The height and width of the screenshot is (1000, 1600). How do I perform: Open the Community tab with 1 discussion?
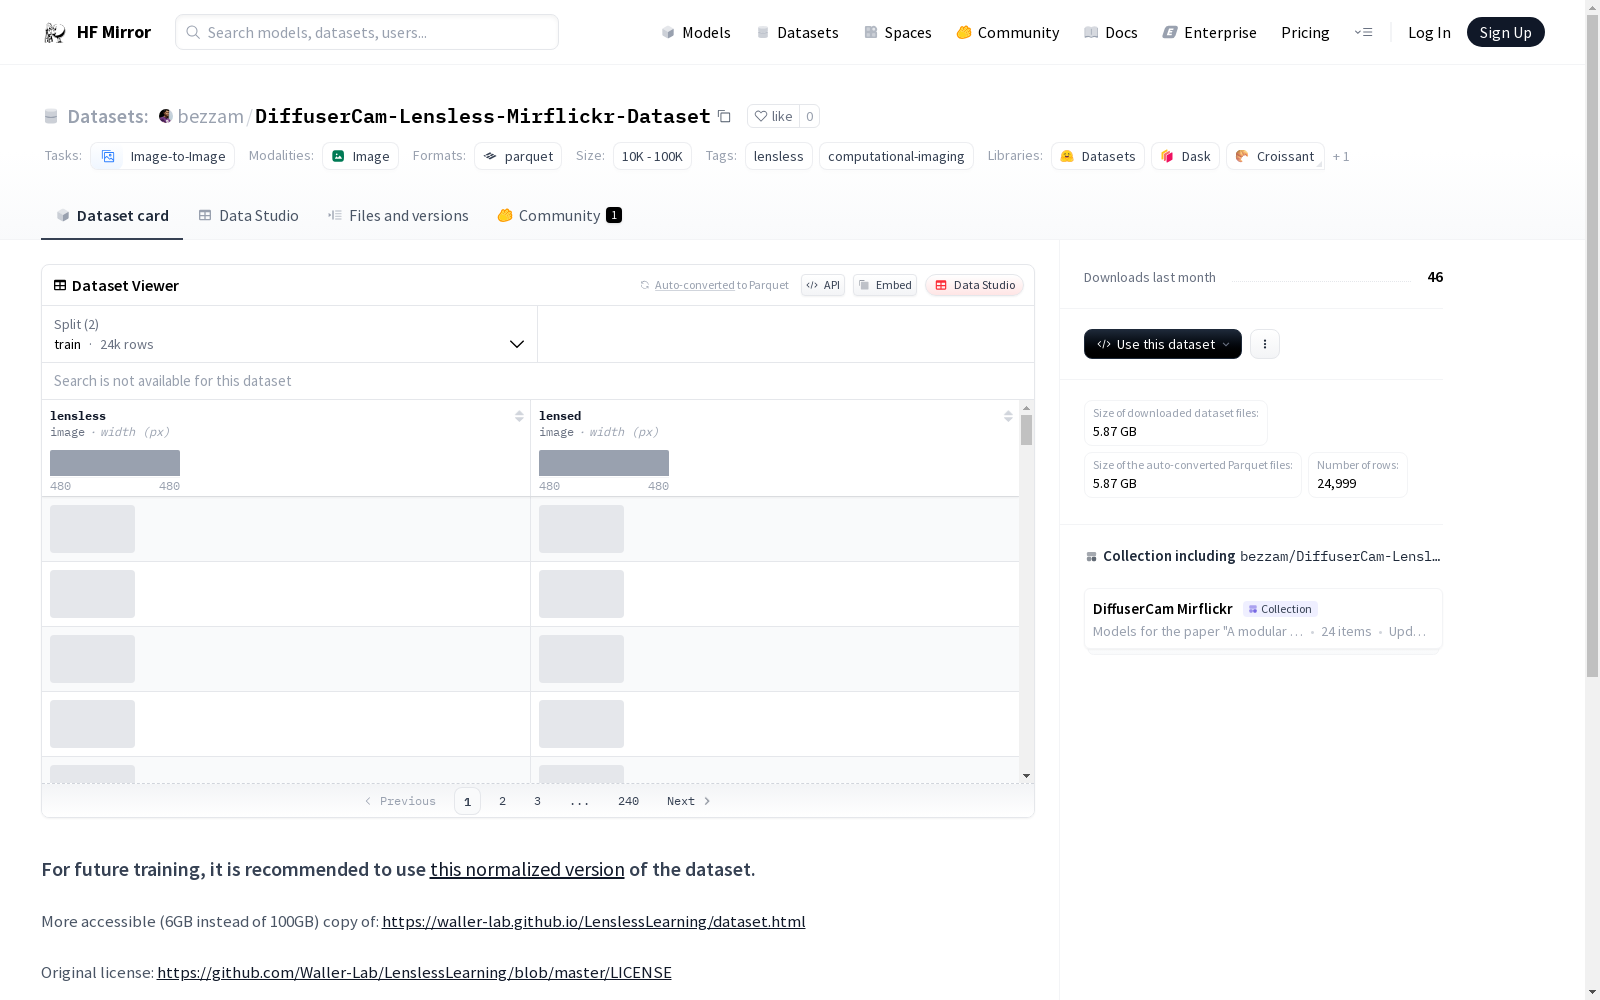pyautogui.click(x=559, y=215)
